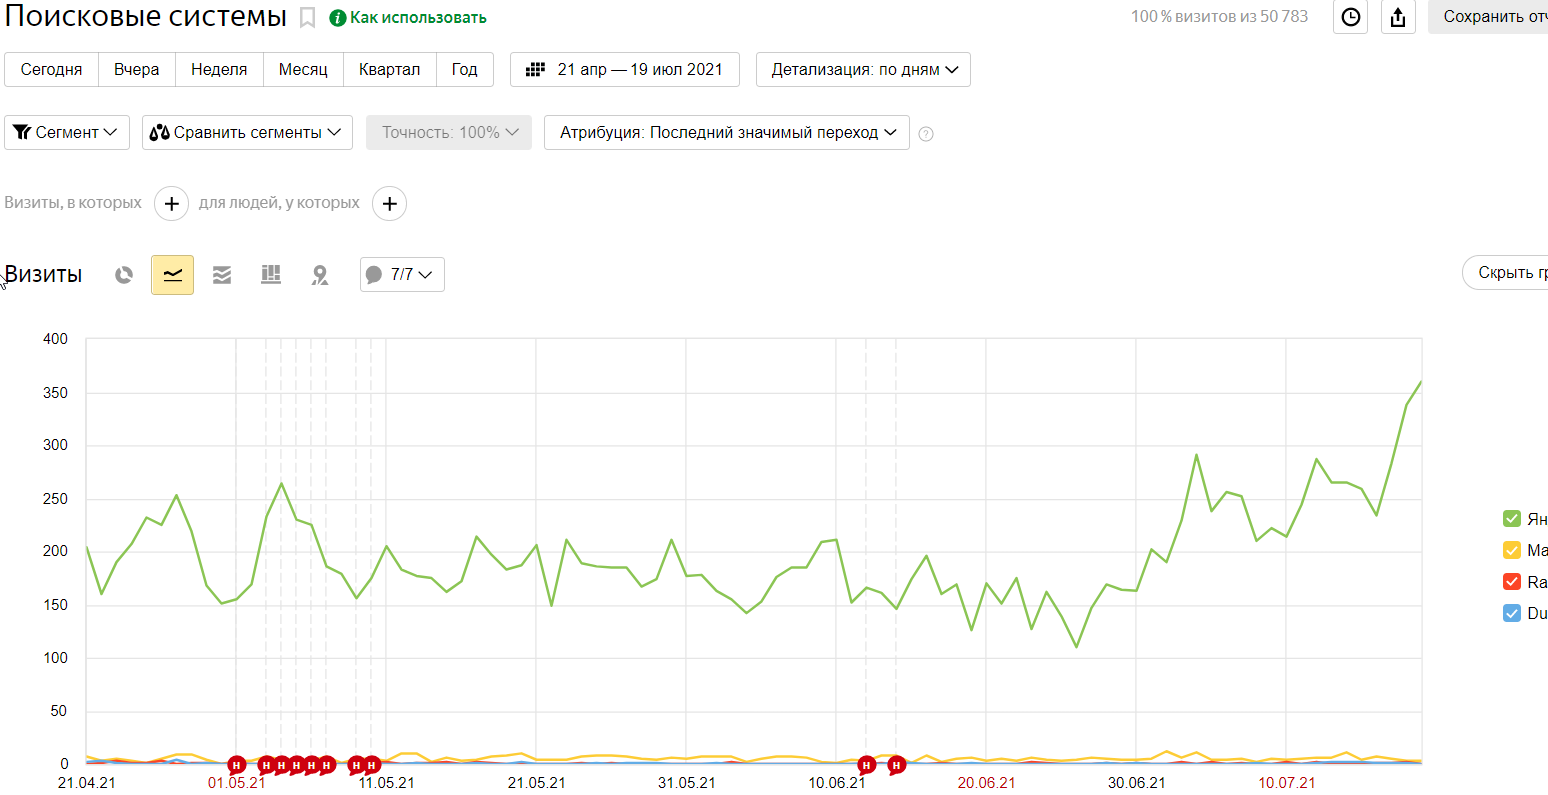Click the annotation marker near 01.05.21

(237, 765)
